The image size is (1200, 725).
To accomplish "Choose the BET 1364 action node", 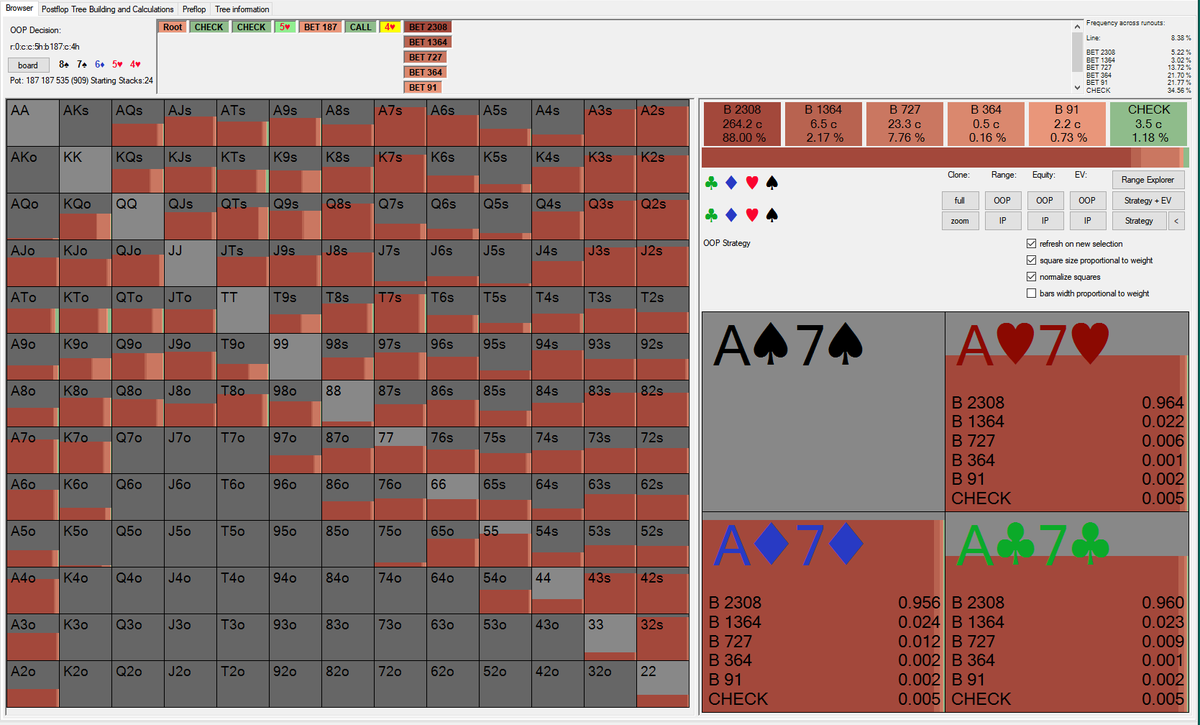I will coord(428,42).
